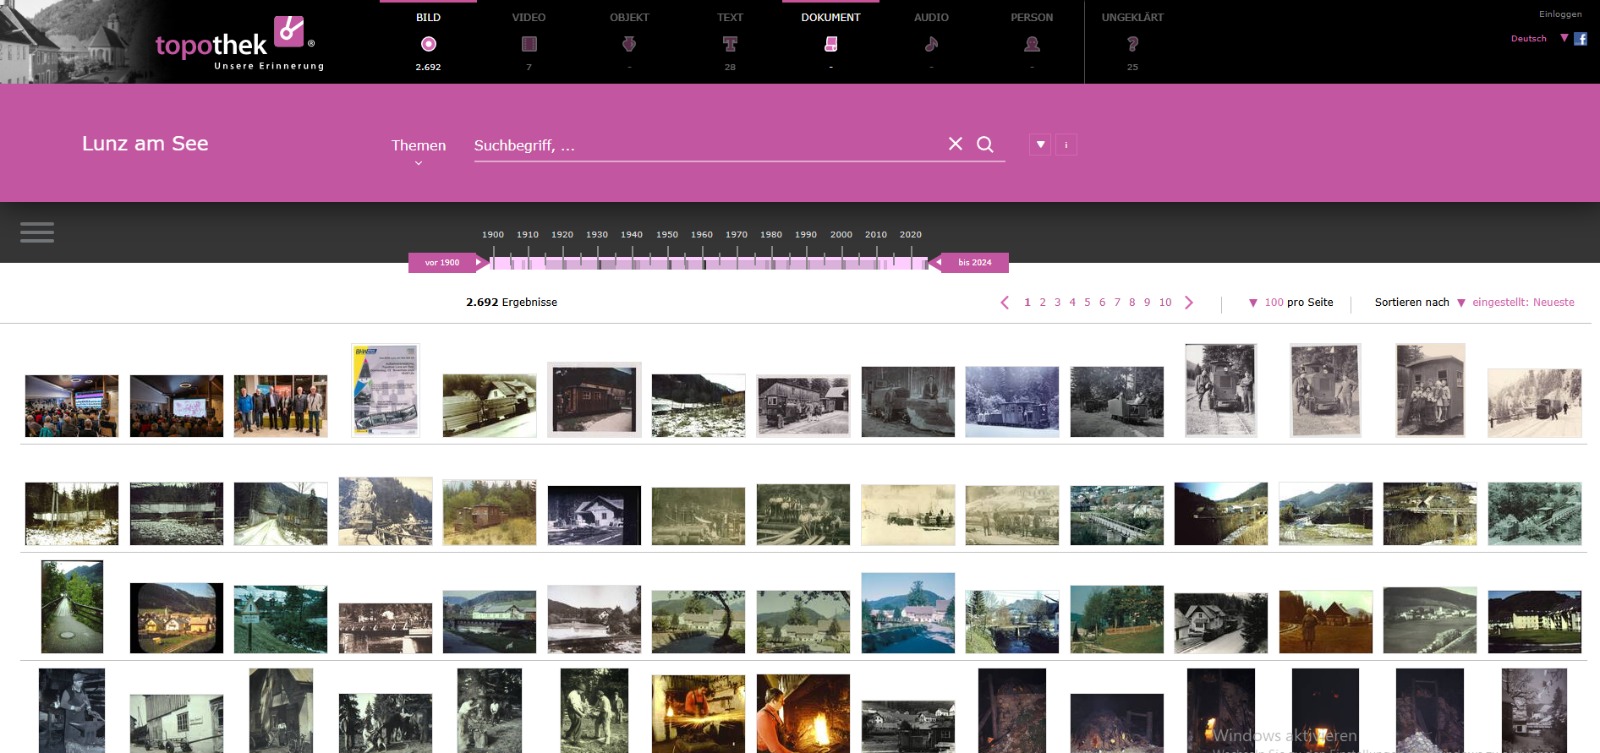Click the Lunz am See title
The width and height of the screenshot is (1600, 753).
[x=145, y=143]
